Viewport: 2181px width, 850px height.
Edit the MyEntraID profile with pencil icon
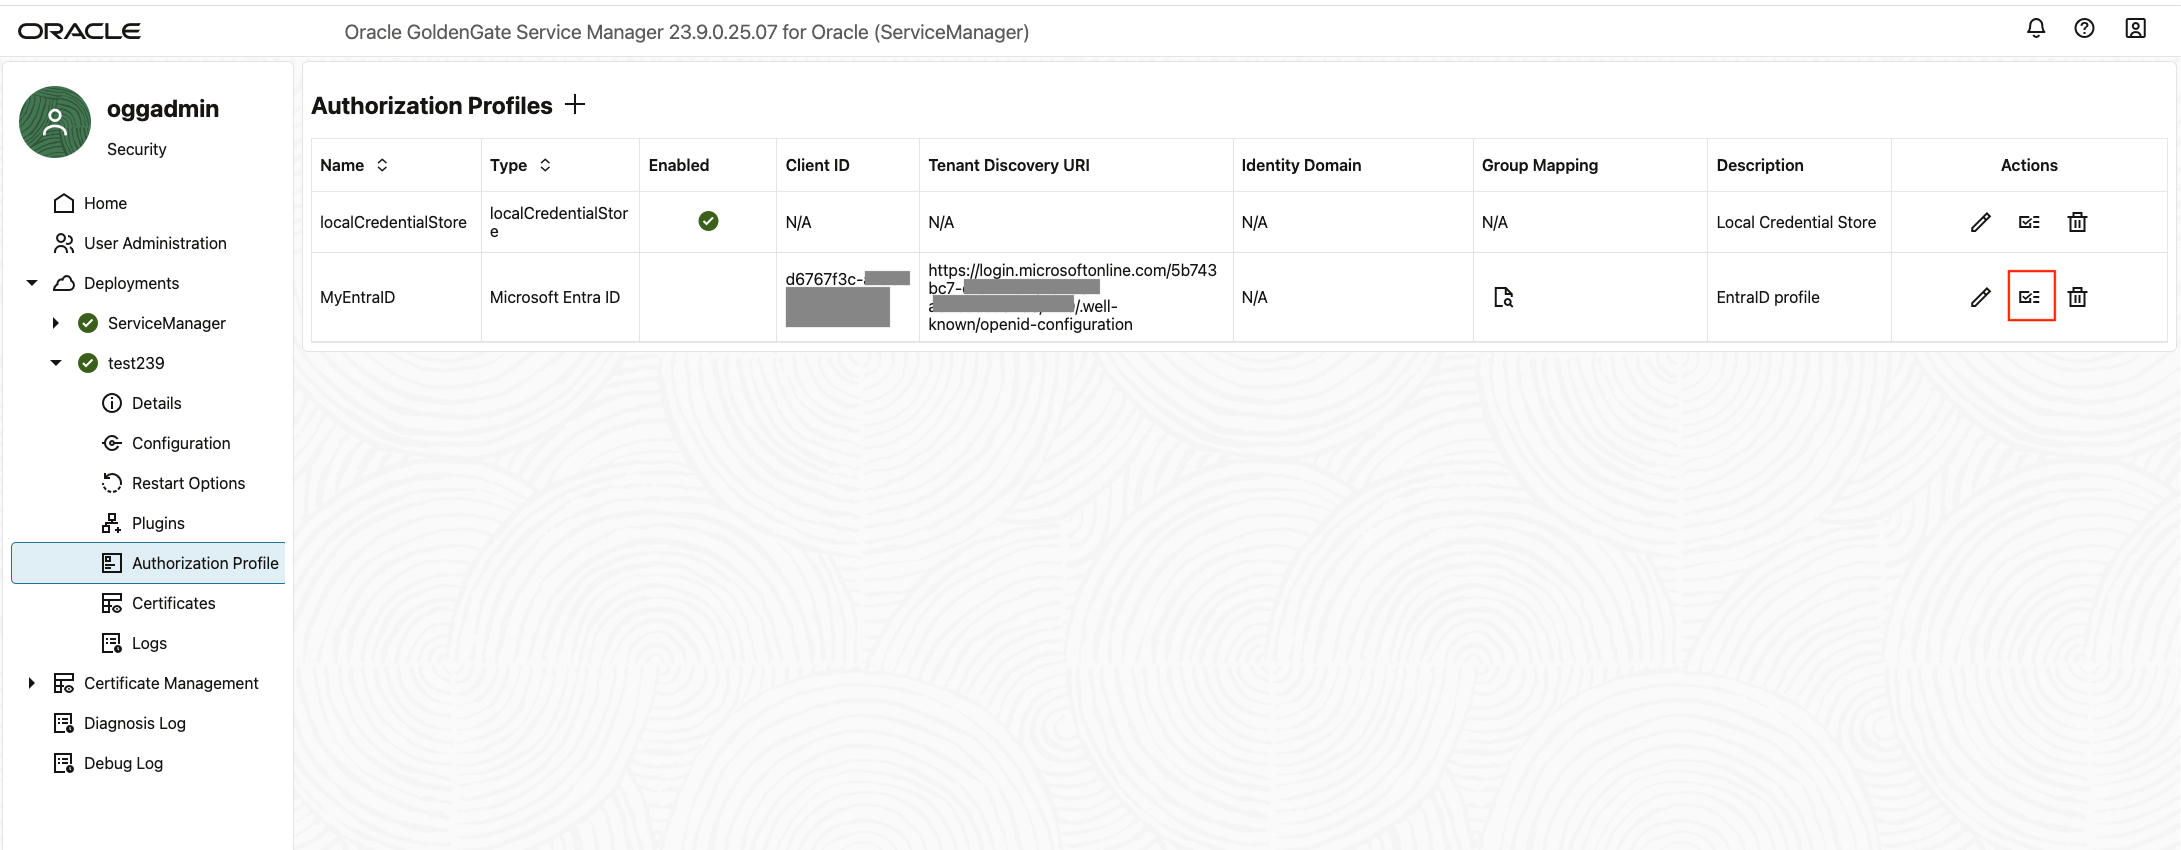tap(1980, 297)
